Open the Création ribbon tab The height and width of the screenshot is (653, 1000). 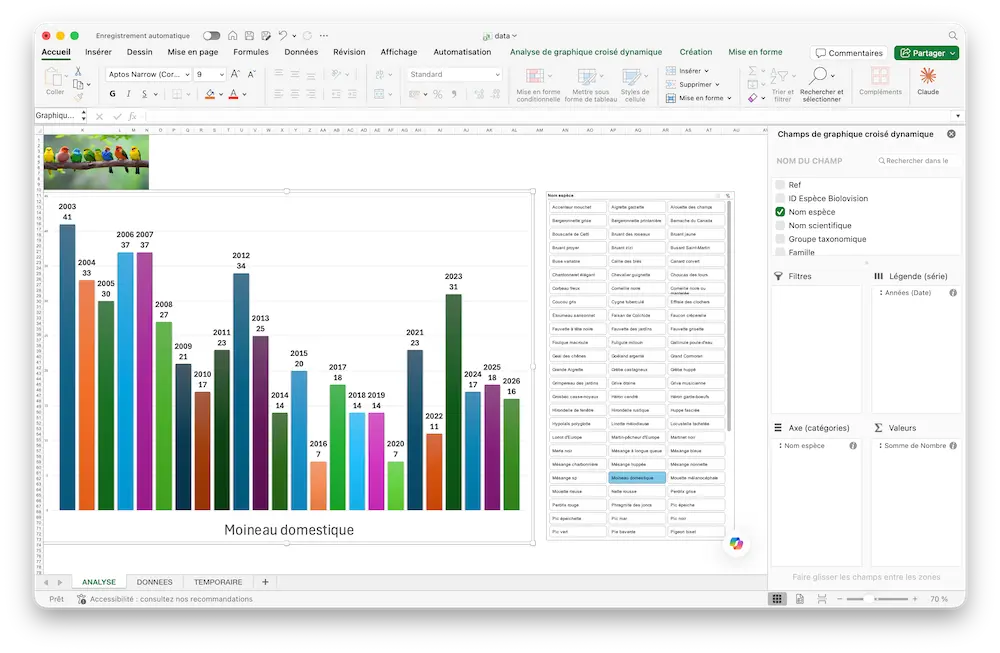695,52
